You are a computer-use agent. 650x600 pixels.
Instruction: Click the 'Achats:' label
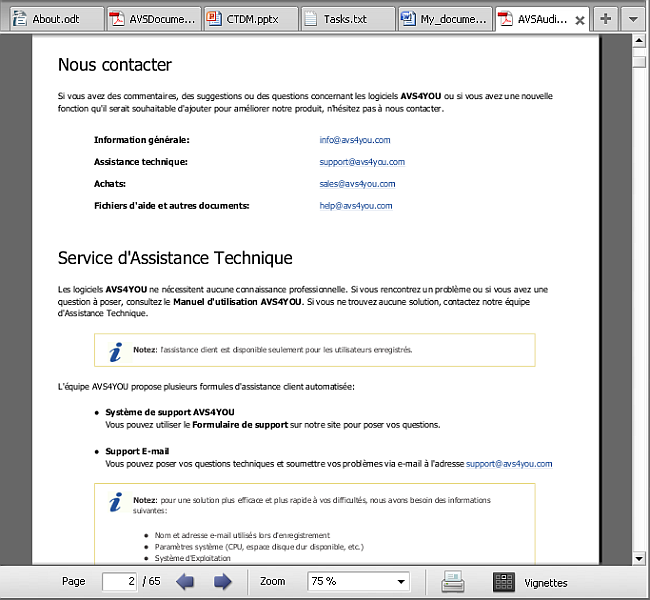point(110,184)
